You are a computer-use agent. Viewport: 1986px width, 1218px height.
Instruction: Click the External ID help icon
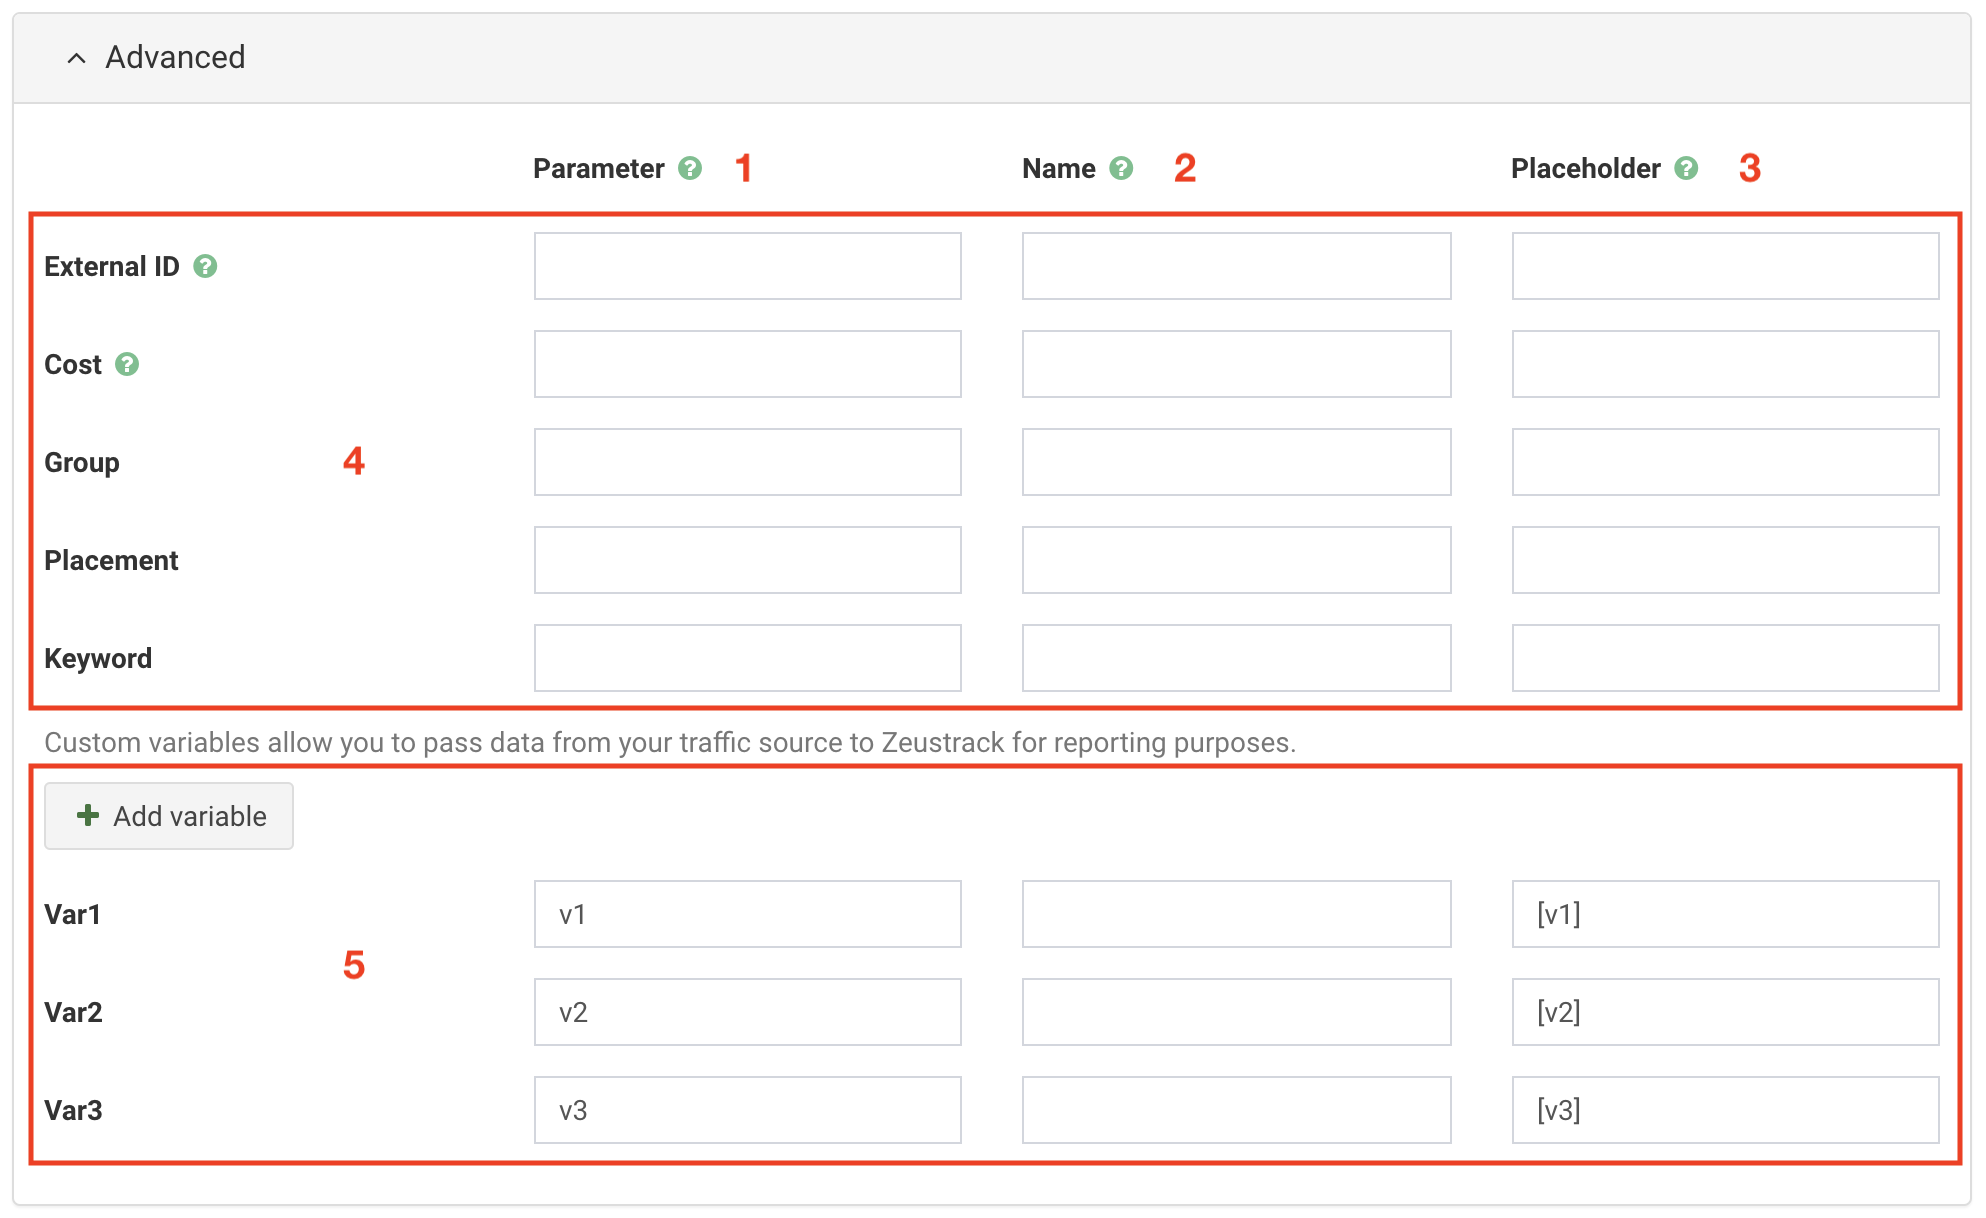coord(205,266)
